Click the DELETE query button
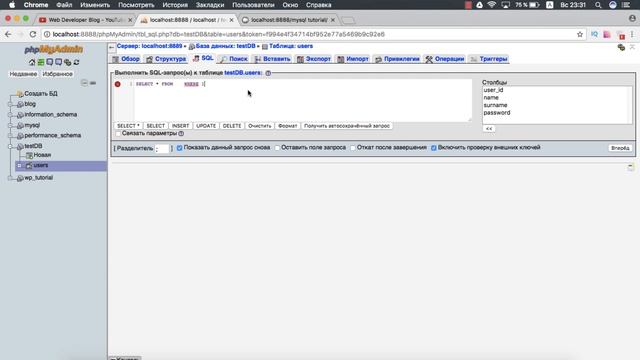 coord(232,126)
